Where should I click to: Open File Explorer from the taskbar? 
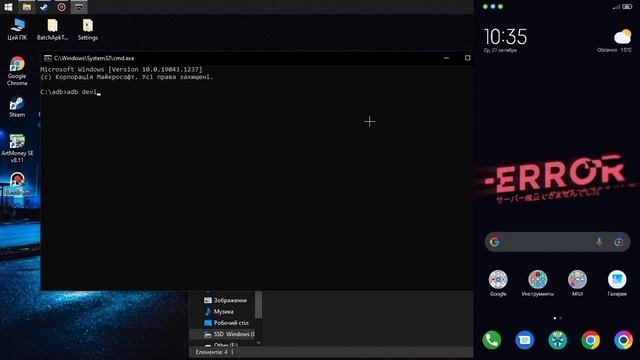tap(27, 7)
